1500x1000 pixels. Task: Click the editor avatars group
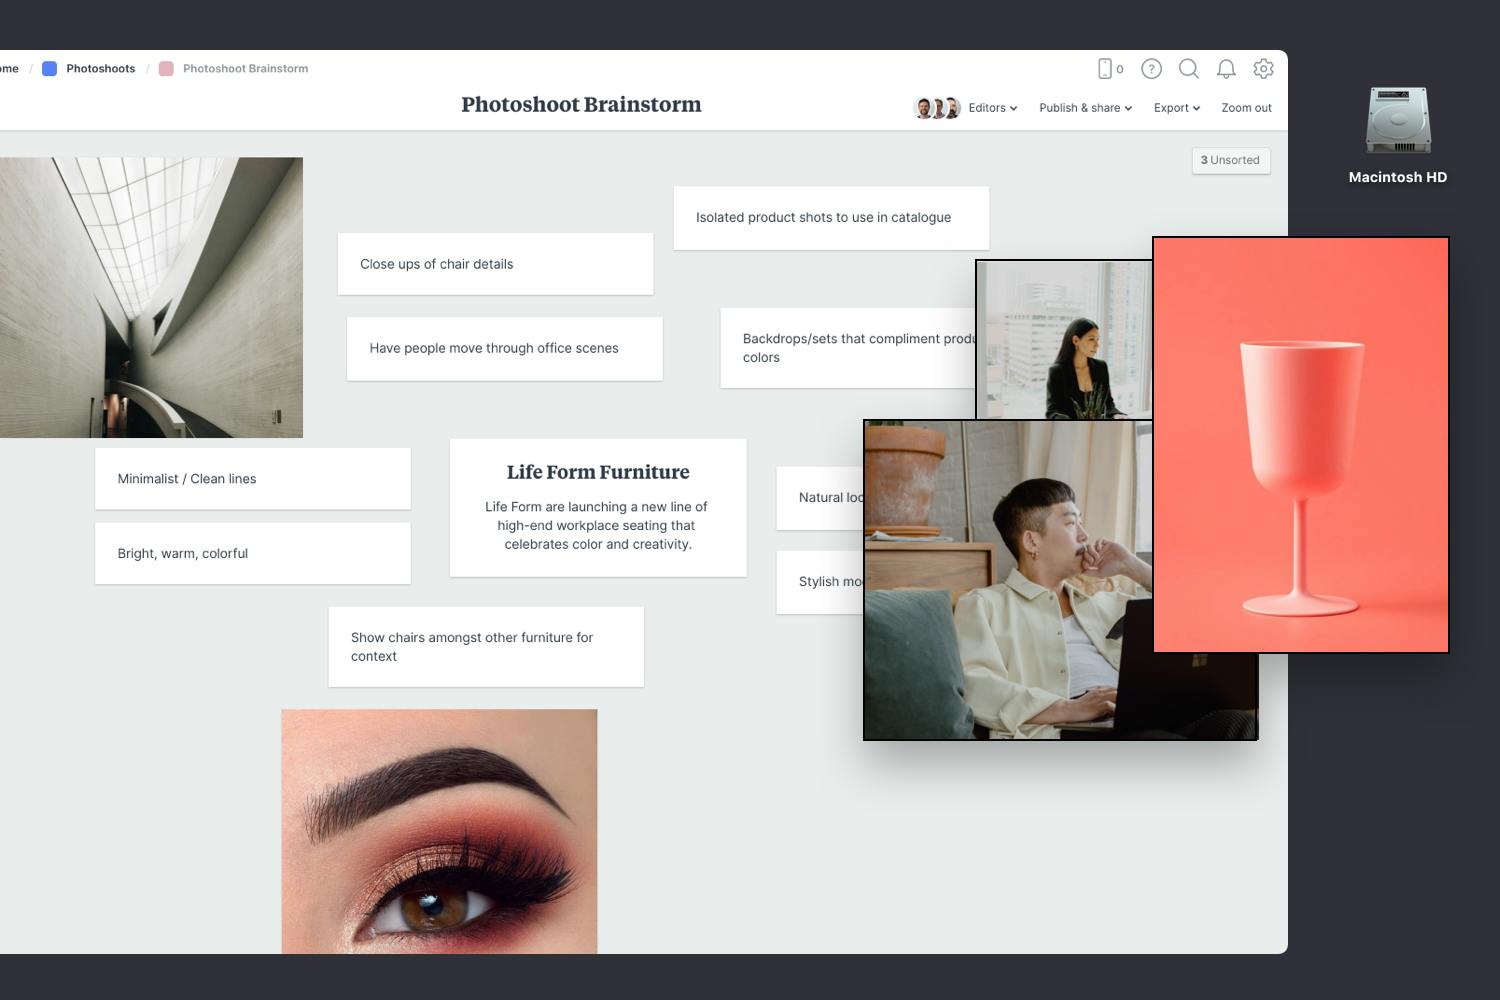coord(937,108)
